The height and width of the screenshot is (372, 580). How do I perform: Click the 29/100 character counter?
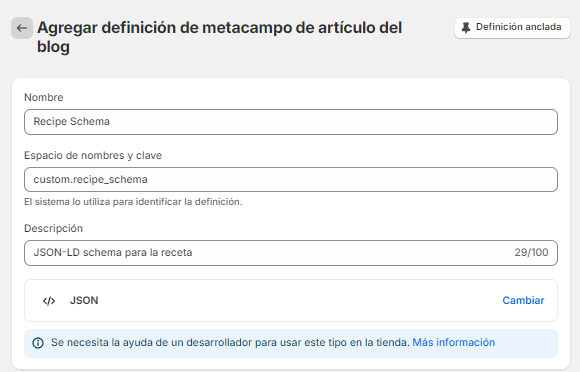[x=531, y=253]
